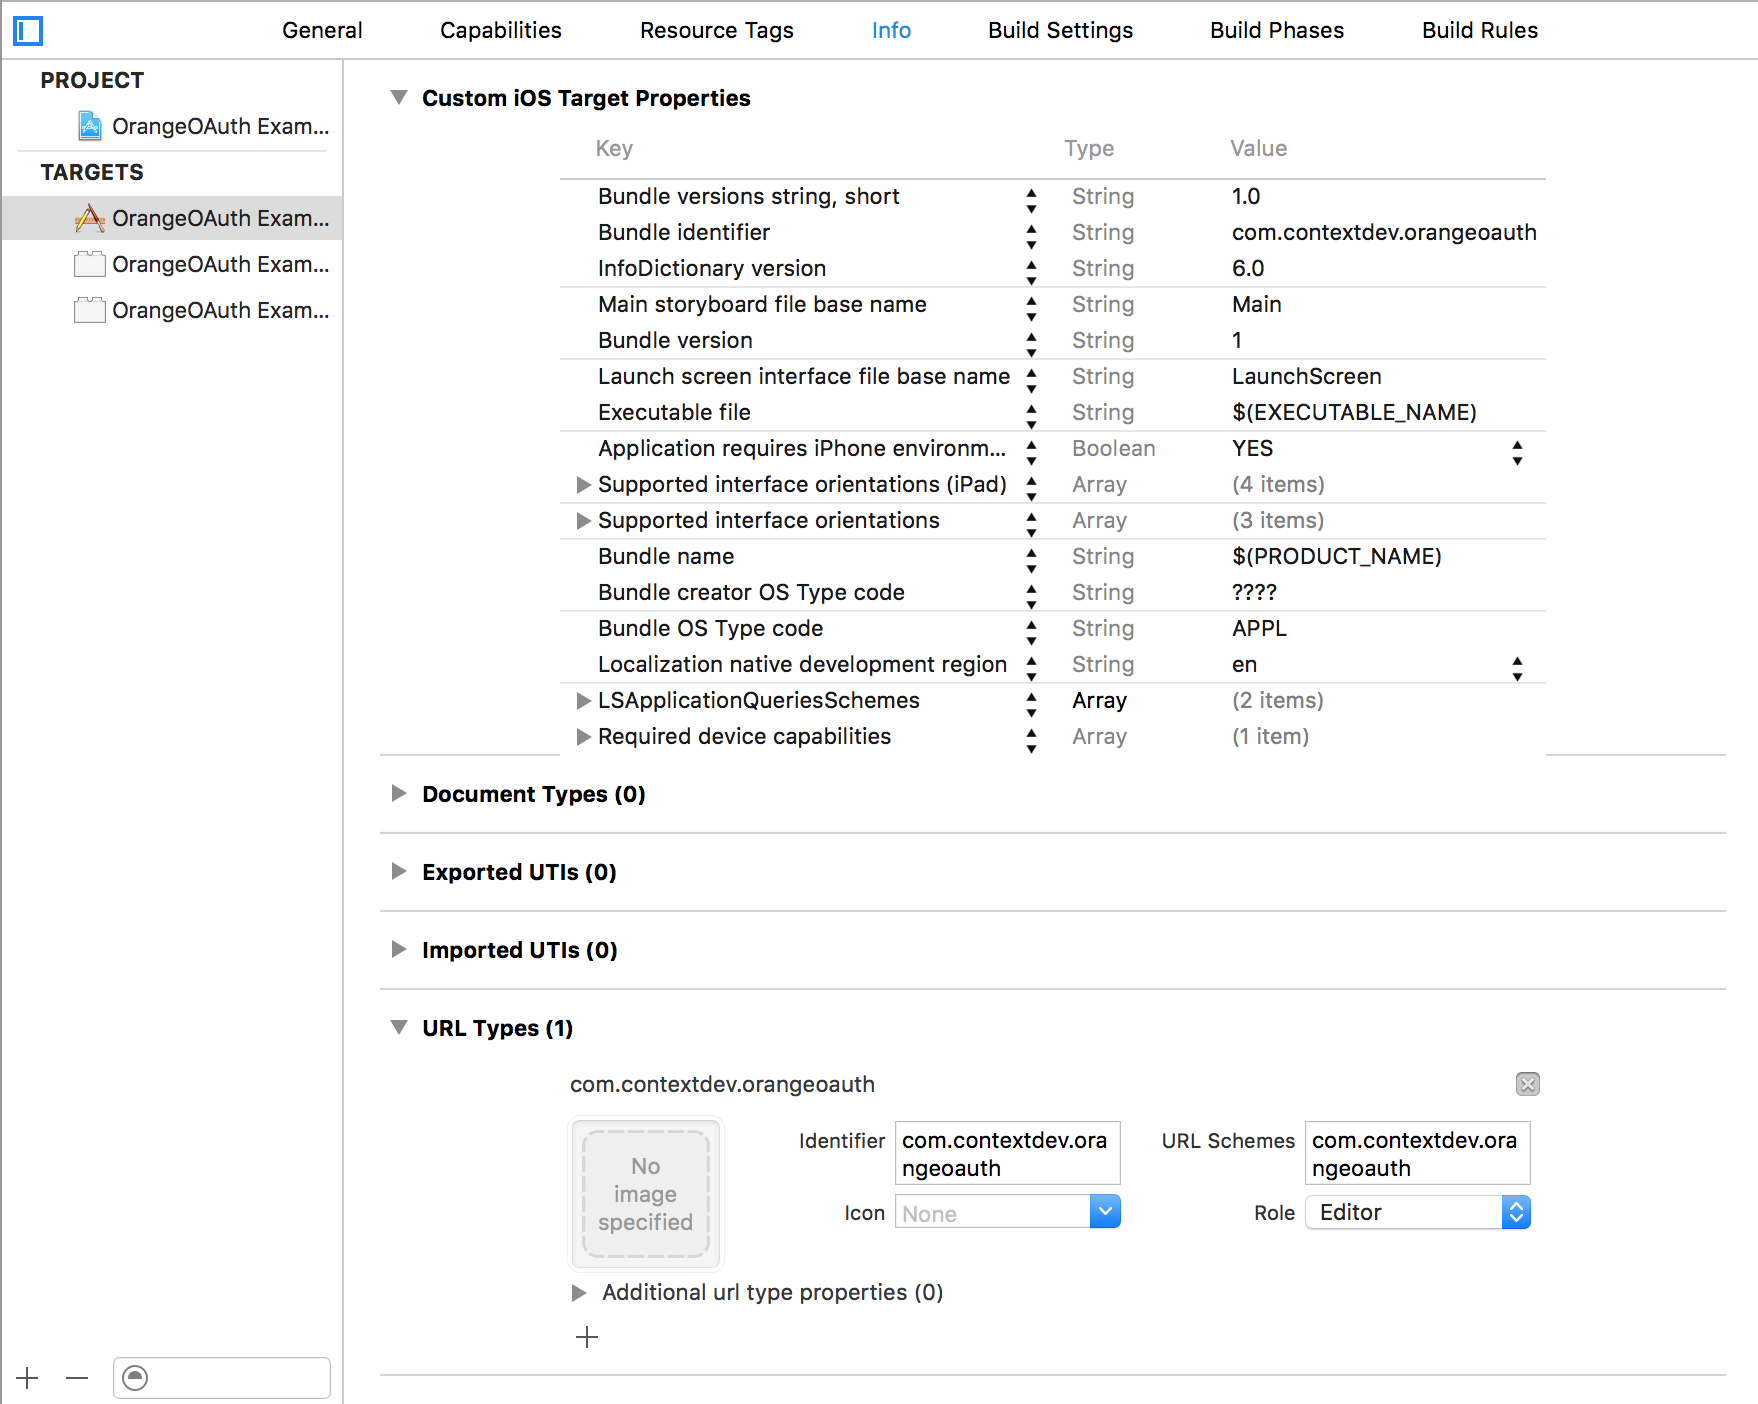This screenshot has height=1404, width=1758.
Task: Click the Identifier text field
Action: [1007, 1153]
